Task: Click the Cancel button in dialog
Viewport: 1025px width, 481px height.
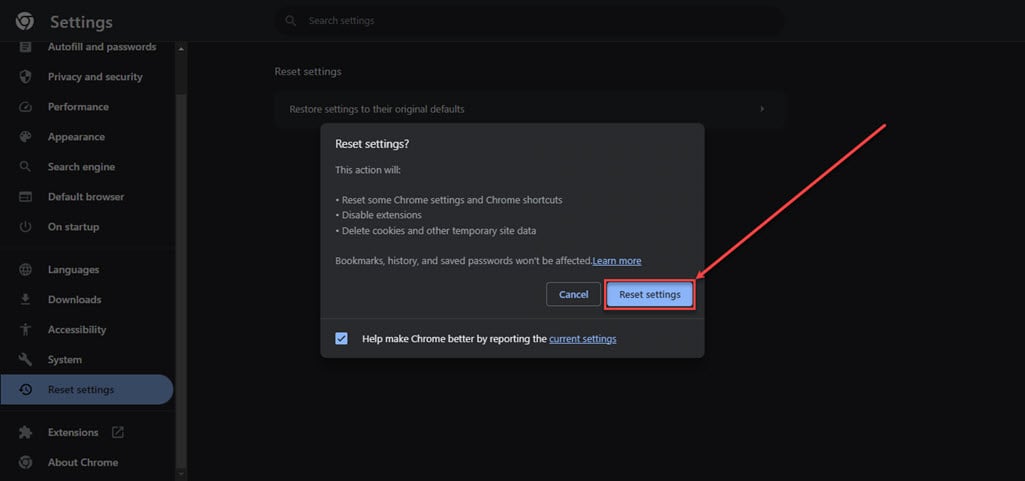Action: click(x=573, y=295)
